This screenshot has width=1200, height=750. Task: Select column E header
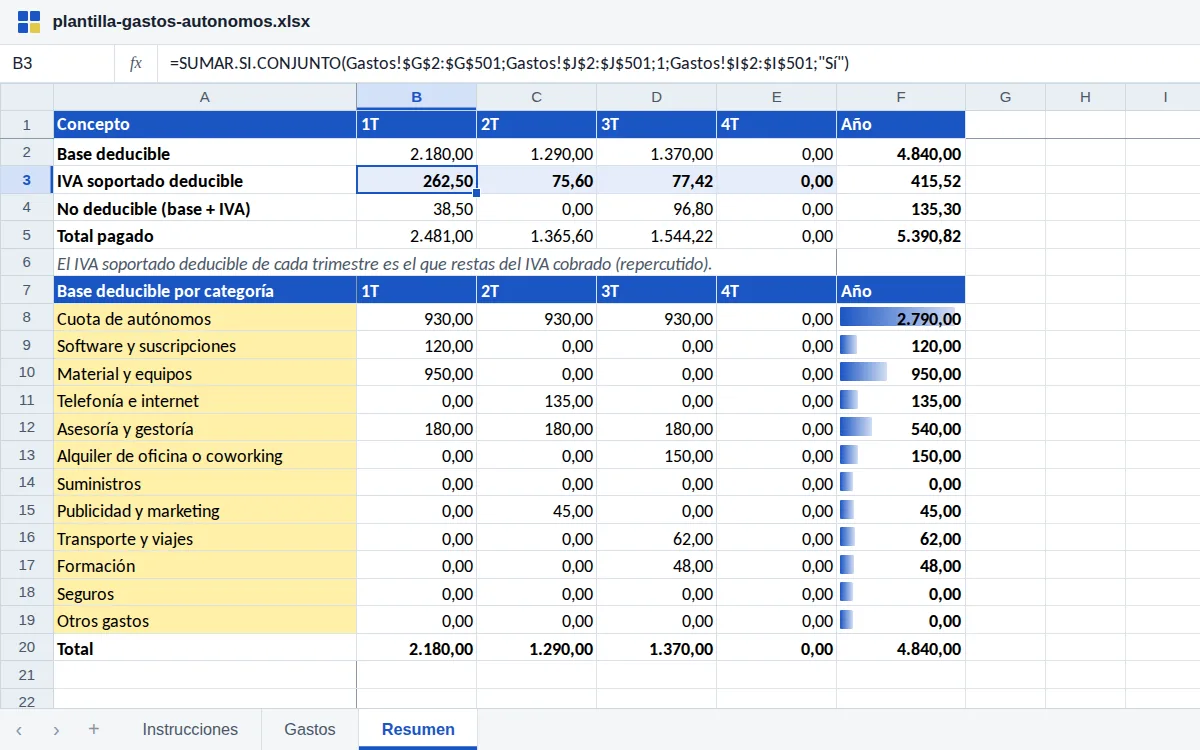(776, 97)
